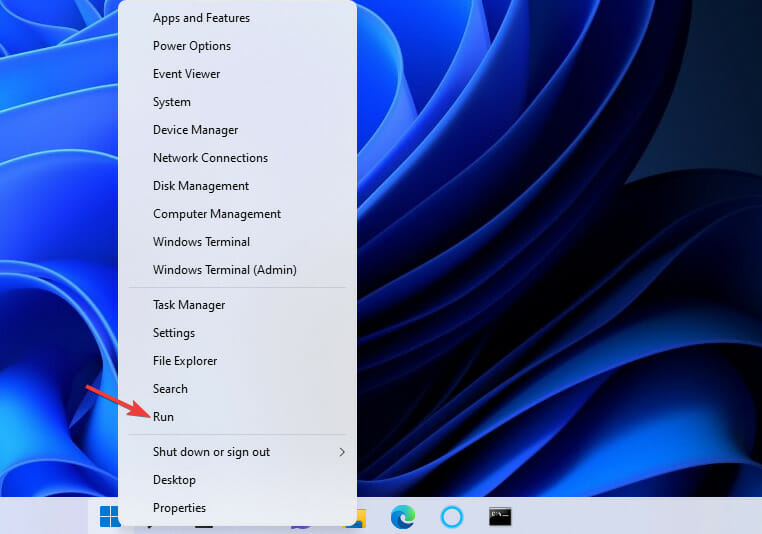Click the Windows Start button on taskbar
Viewport: 762px width, 534px height.
point(108,517)
